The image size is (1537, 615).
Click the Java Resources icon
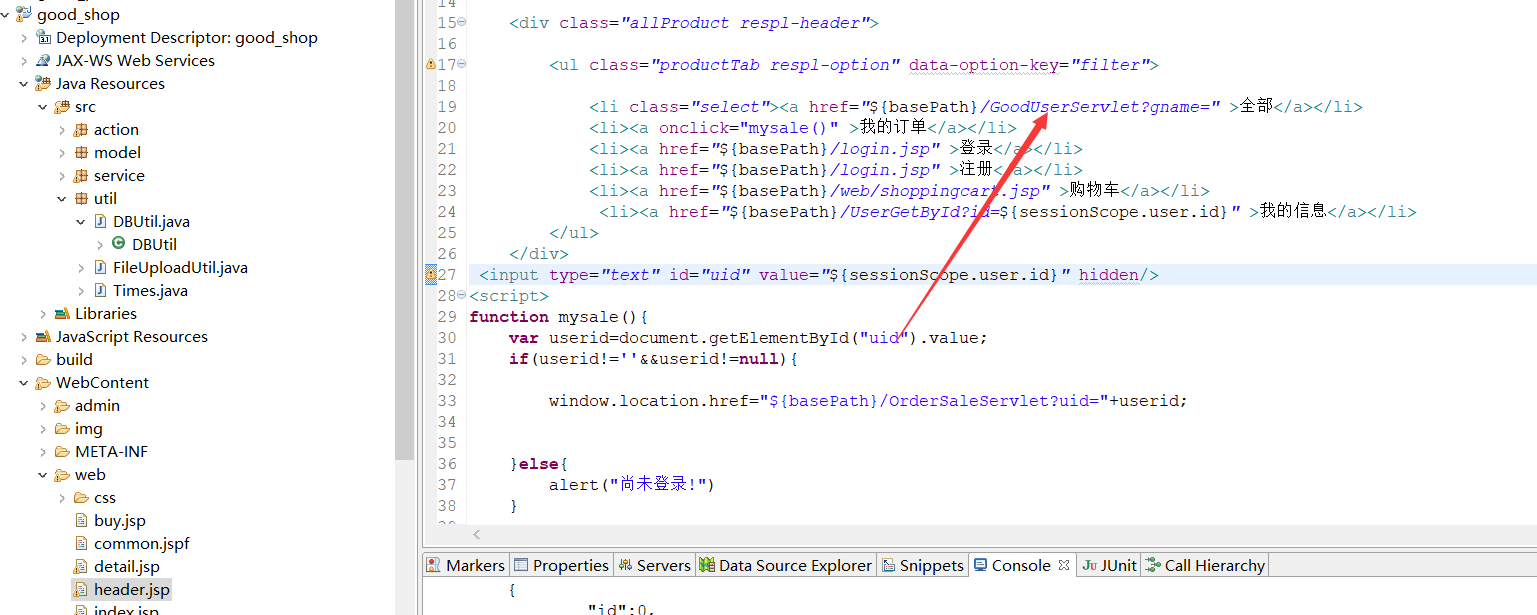tap(43, 83)
